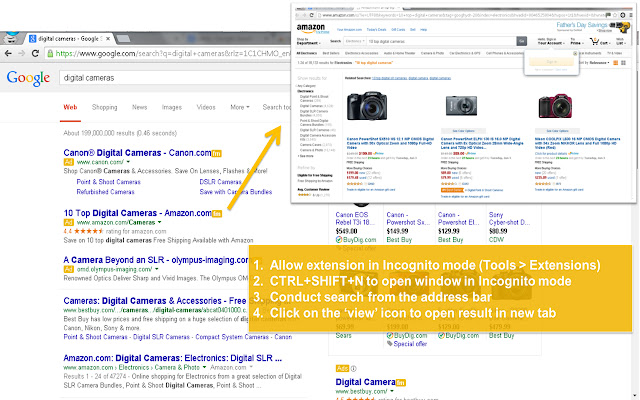Click the red Nikon COOLPIX camera thumbnail
The width and height of the screenshot is (640, 400).
[x=555, y=106]
